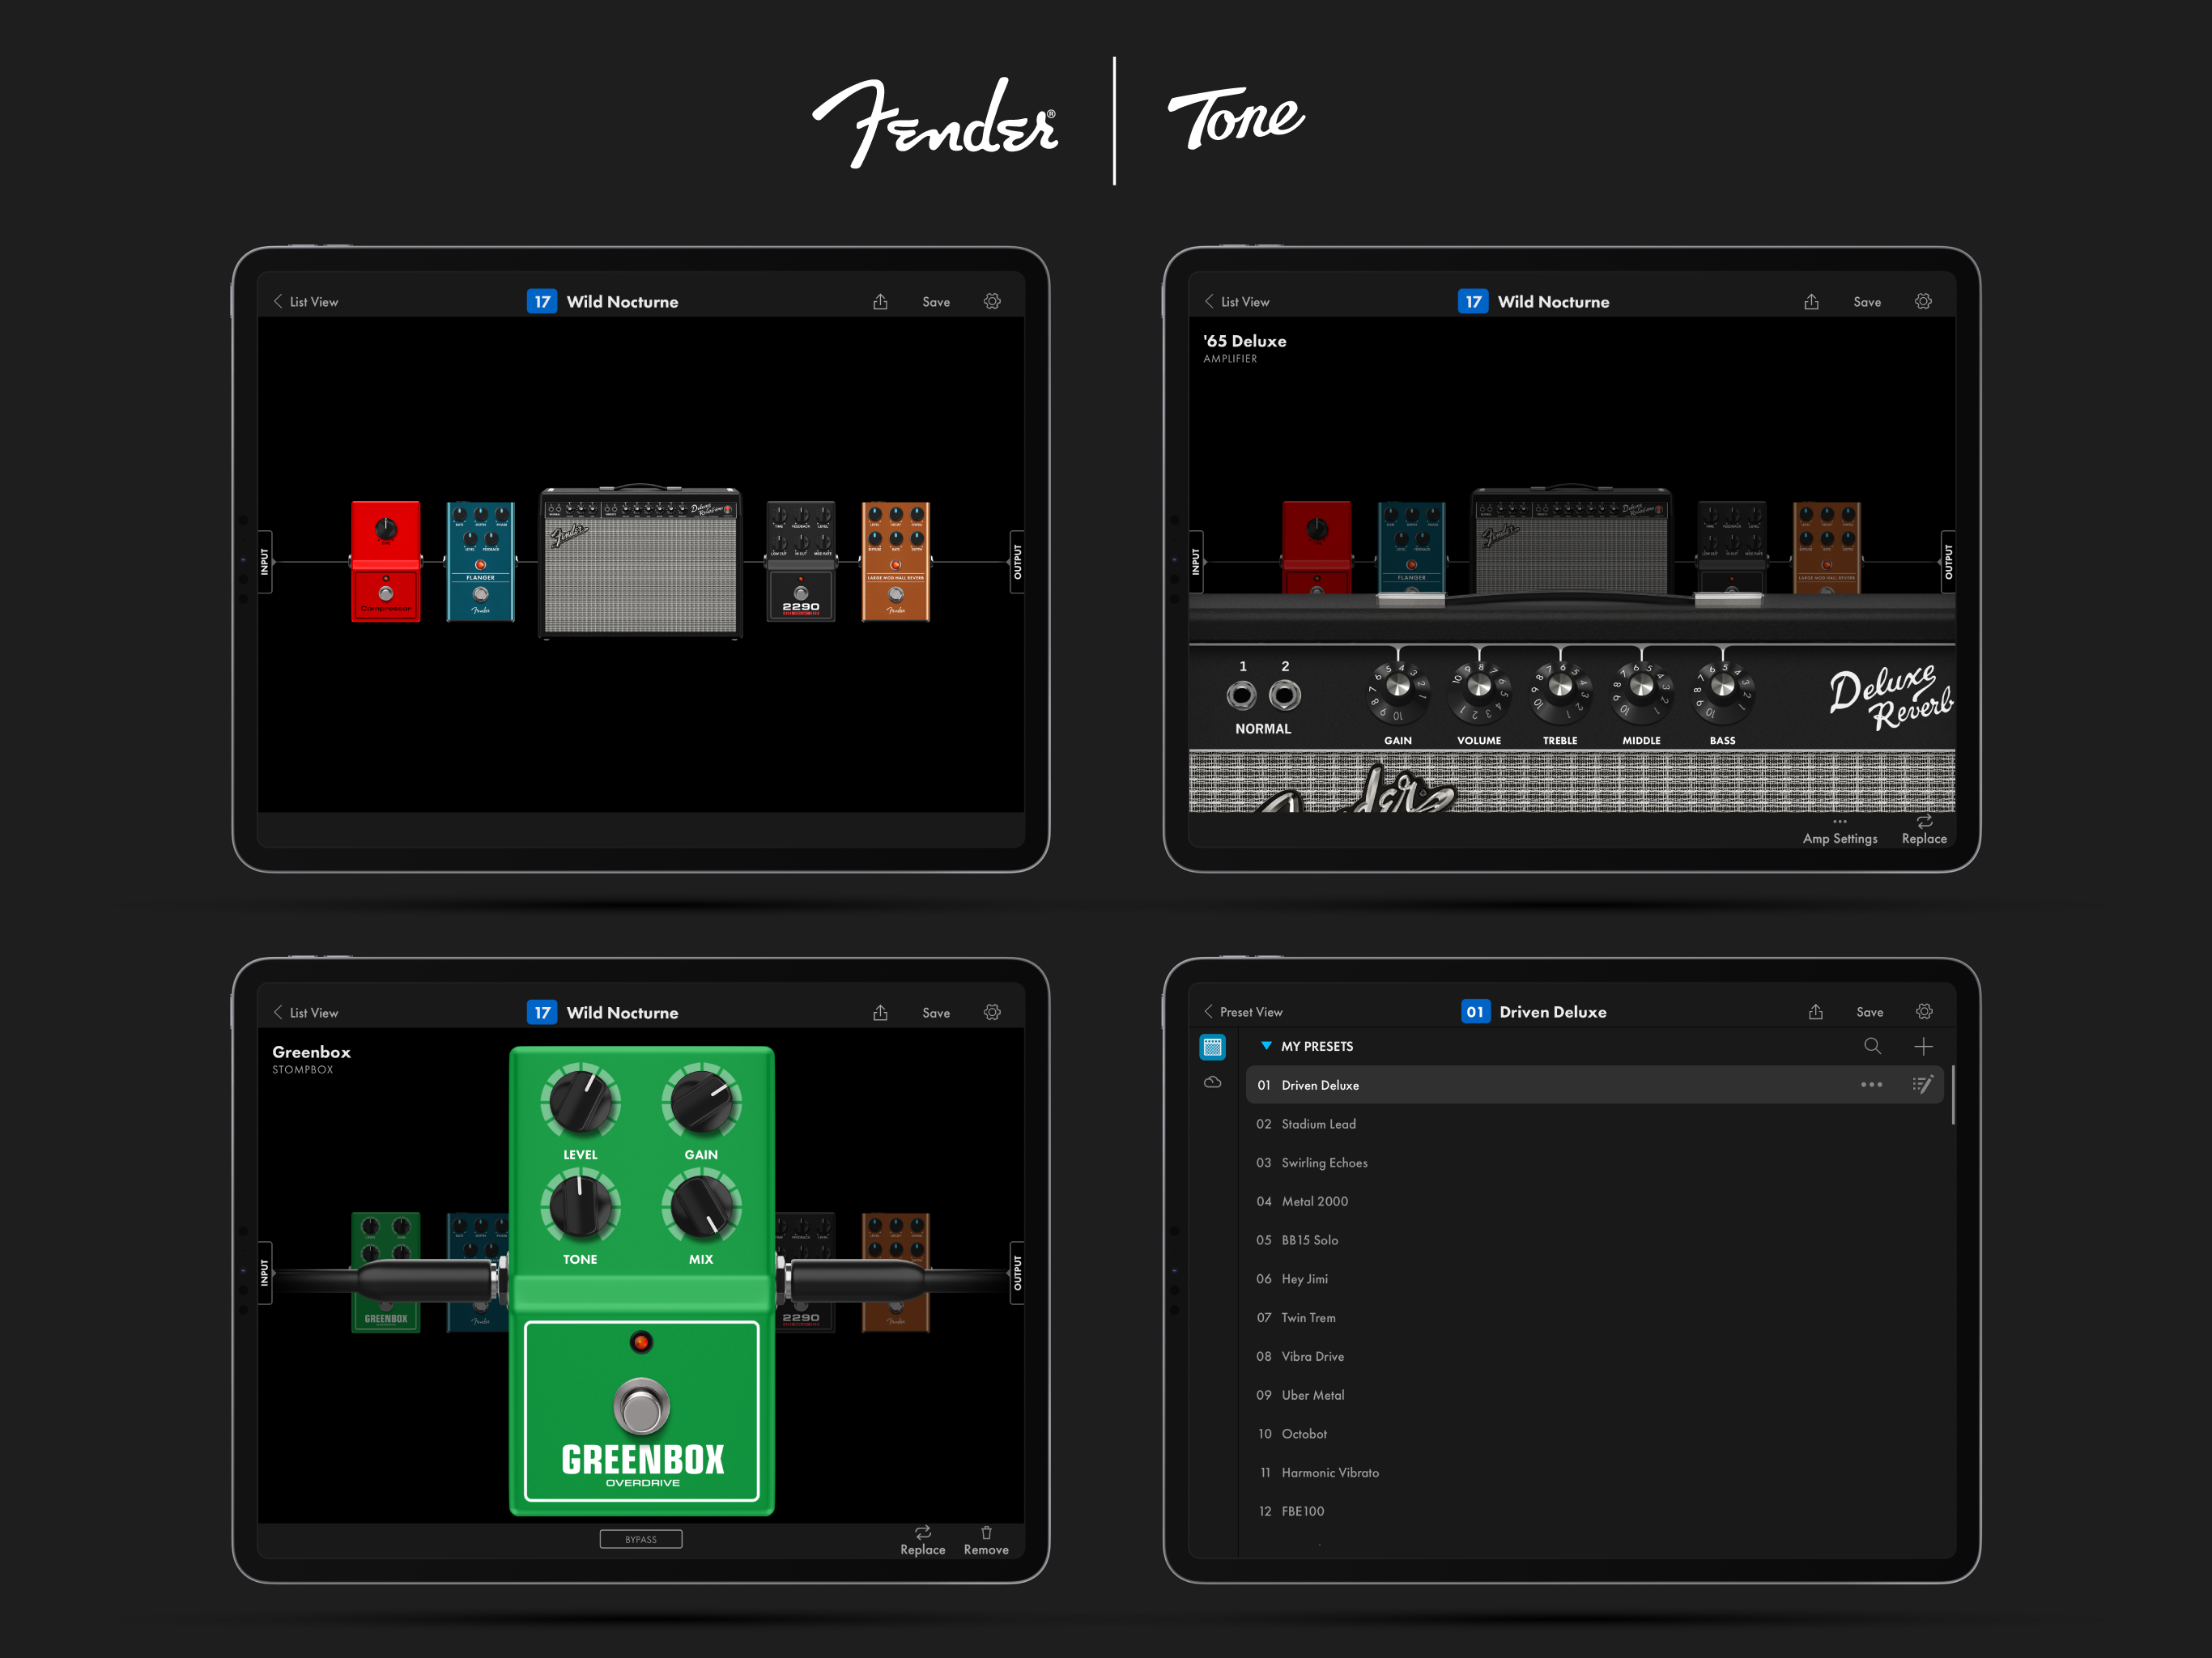
Task: Click the share icon in top-right tablet
Action: (1811, 301)
